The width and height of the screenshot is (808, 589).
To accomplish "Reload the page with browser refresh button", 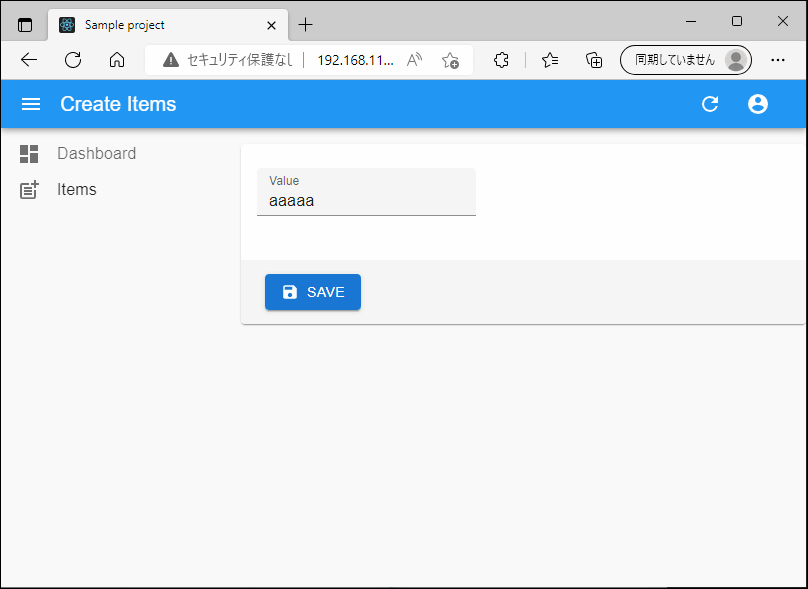I will (73, 60).
